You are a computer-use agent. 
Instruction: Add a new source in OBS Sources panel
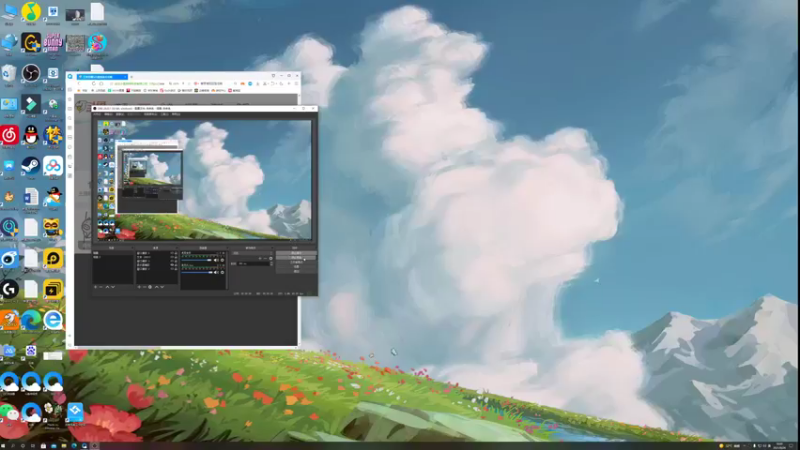click(x=139, y=287)
